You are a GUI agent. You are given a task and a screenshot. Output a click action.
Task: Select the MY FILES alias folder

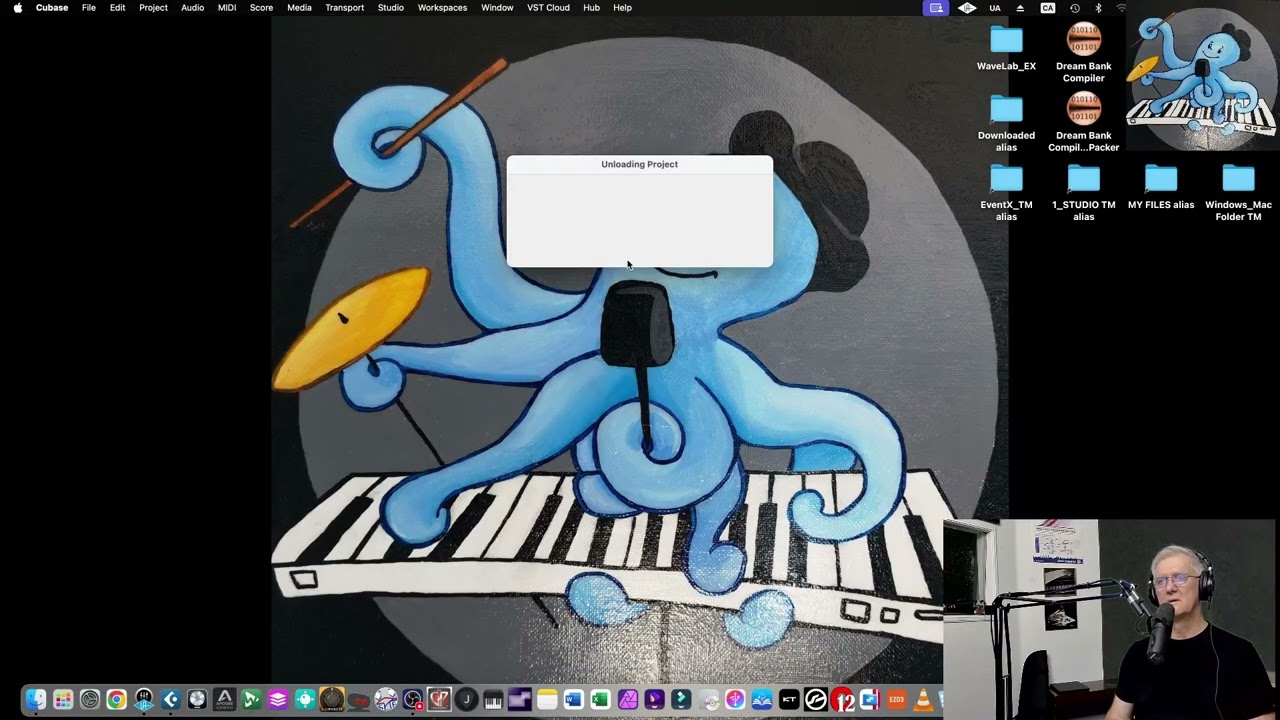[1161, 186]
